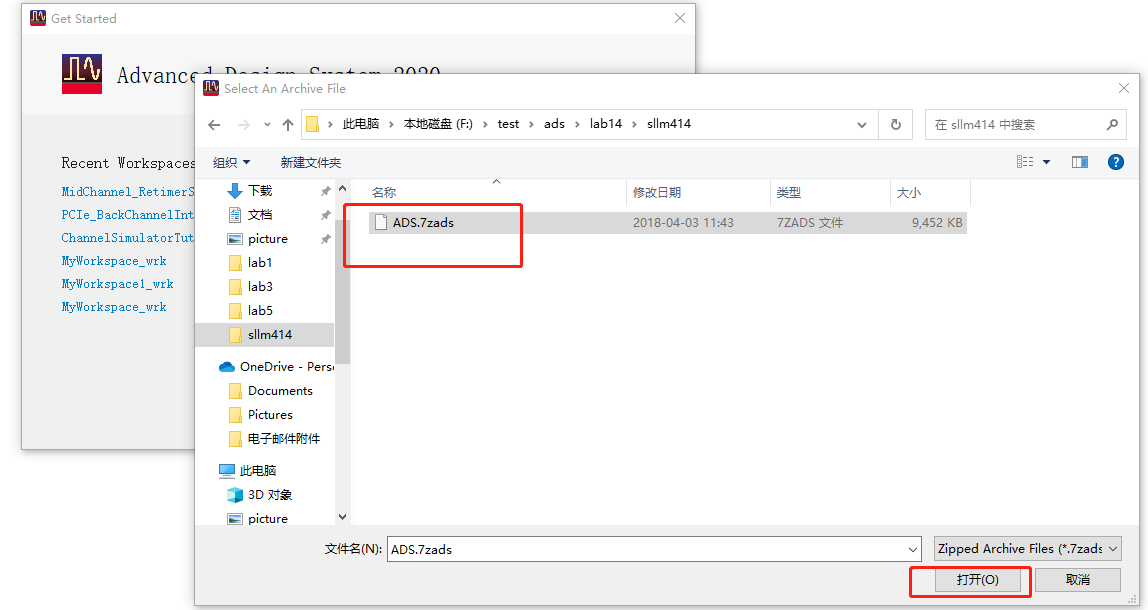Open the 组织 dropdown menu
The image size is (1148, 610).
point(230,161)
